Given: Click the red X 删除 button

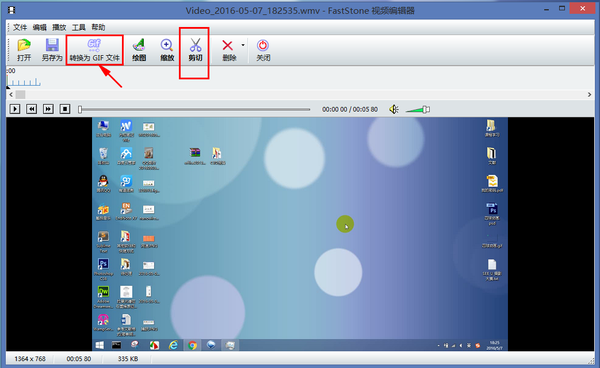Looking at the screenshot, I should (x=228, y=50).
